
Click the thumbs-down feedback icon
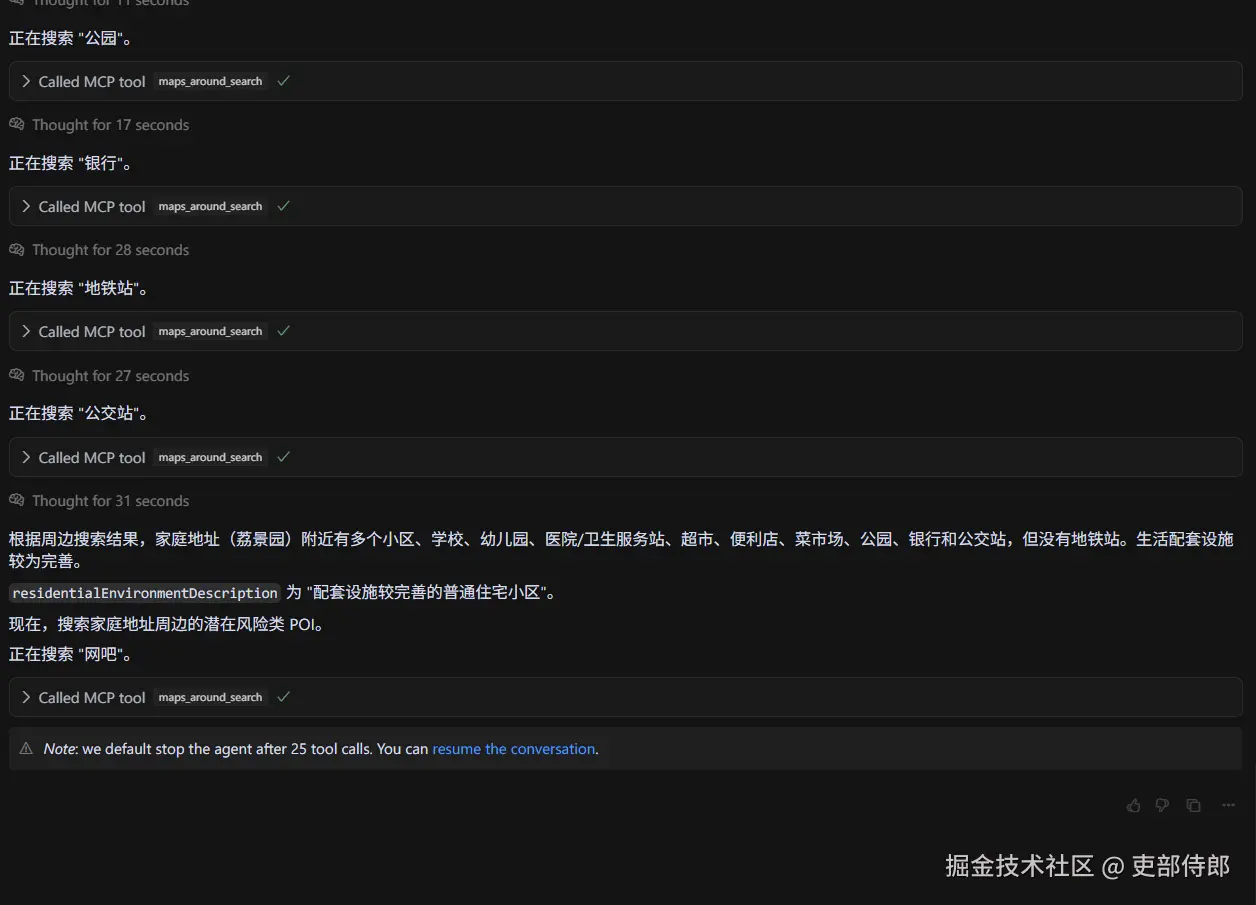[1163, 805]
